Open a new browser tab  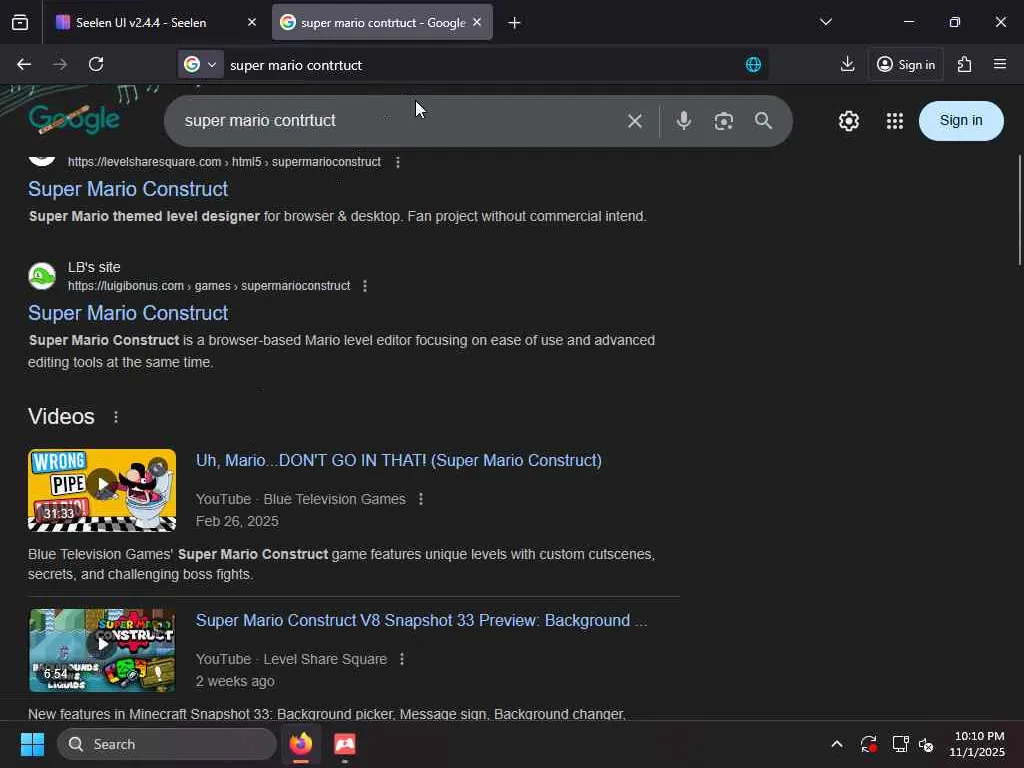(x=514, y=23)
